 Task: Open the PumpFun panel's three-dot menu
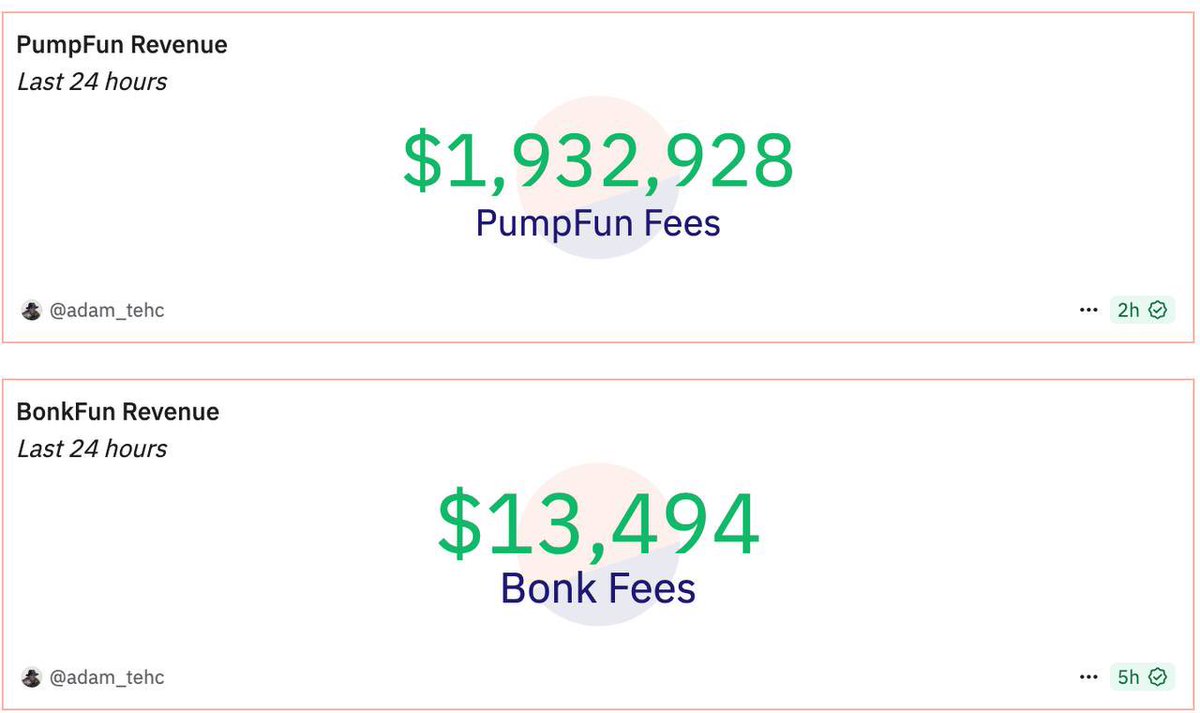coord(1089,310)
